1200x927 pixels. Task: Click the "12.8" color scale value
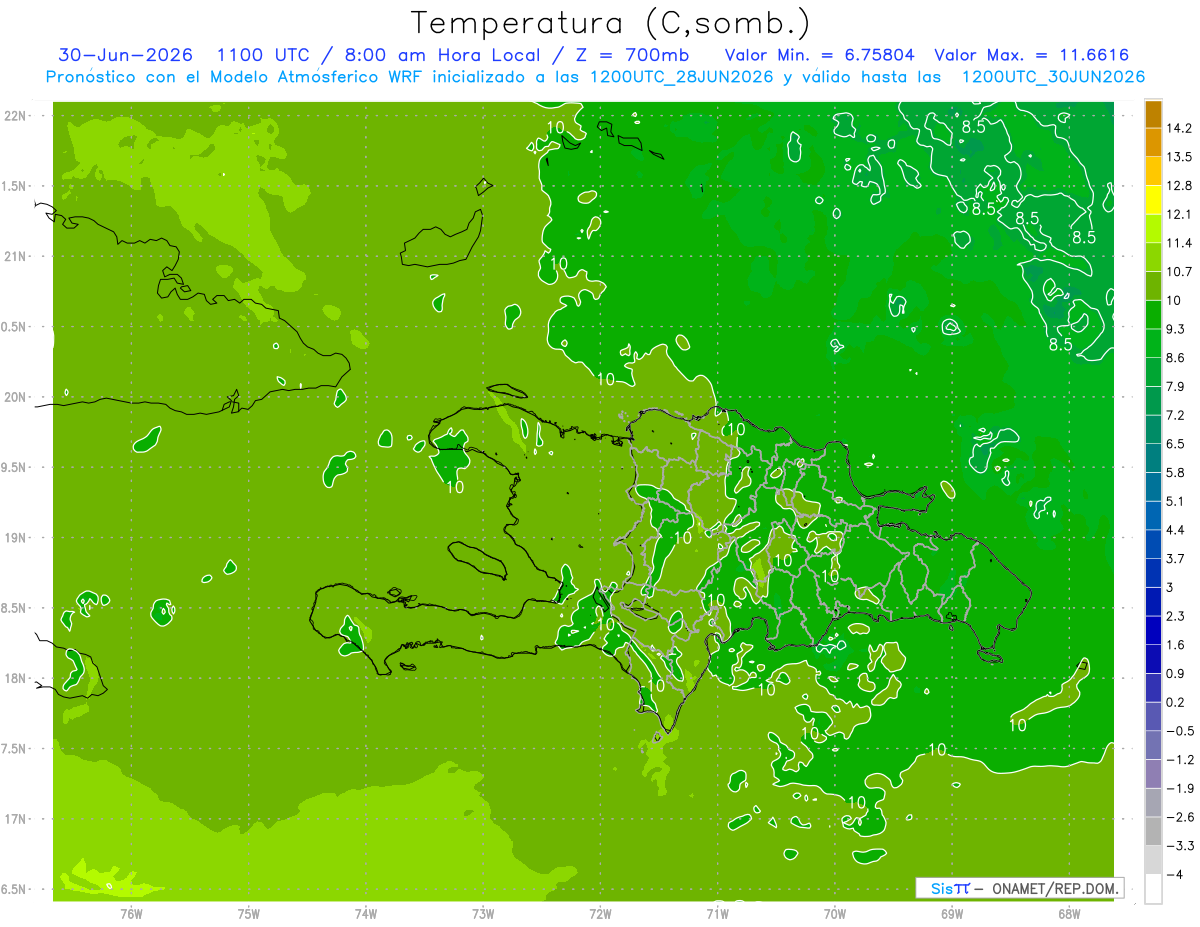click(x=1179, y=186)
